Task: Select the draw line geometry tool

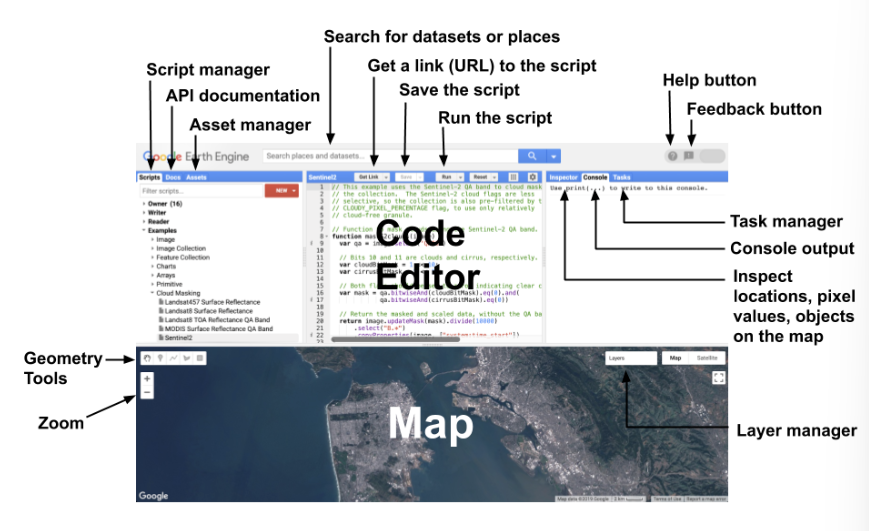Action: coord(173,358)
